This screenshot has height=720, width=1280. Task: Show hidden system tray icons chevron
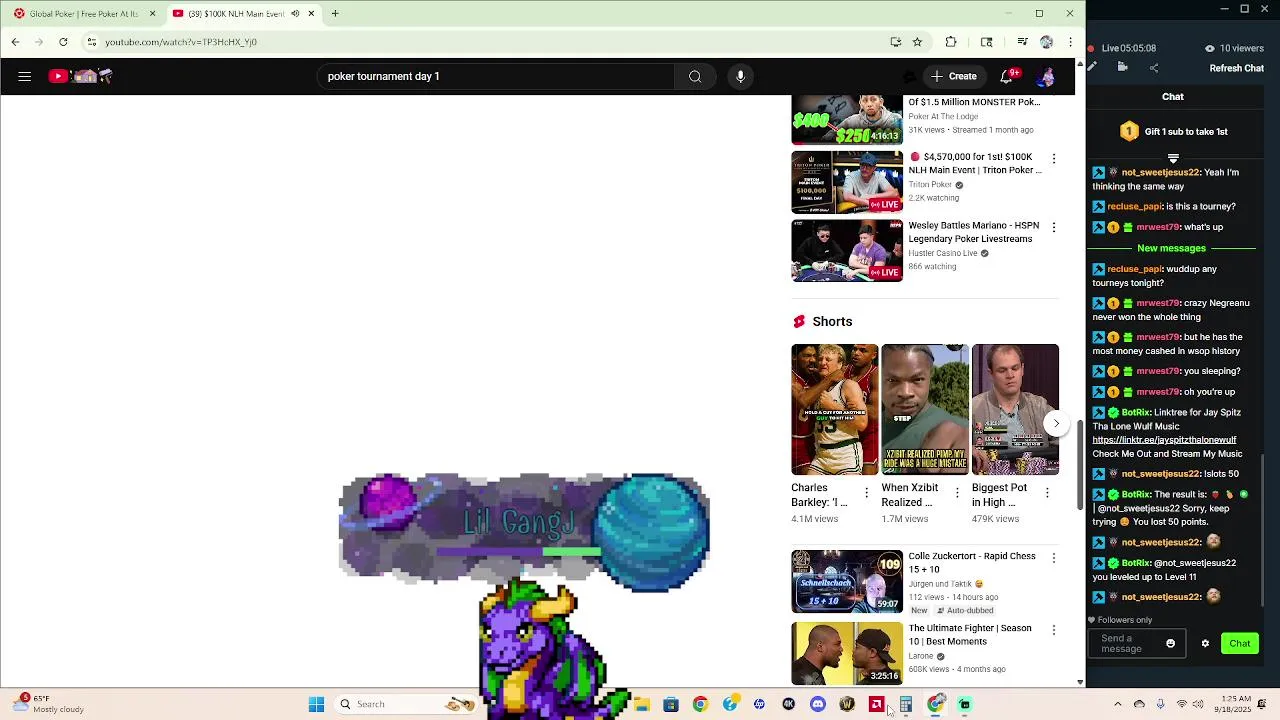click(1118, 704)
